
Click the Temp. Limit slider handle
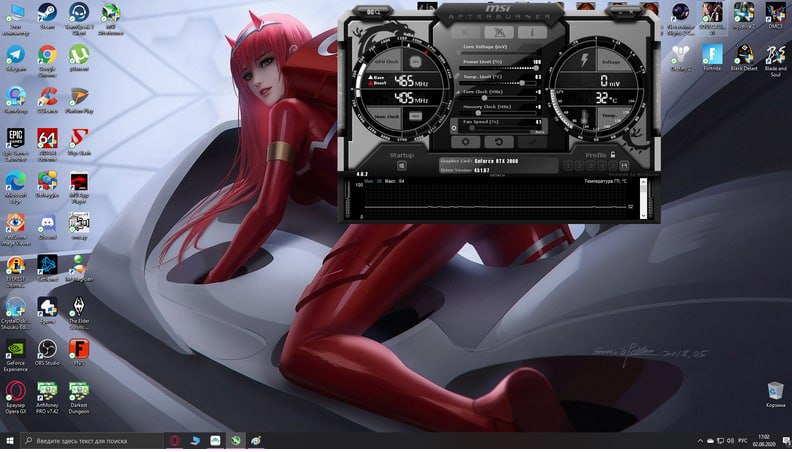[x=522, y=83]
